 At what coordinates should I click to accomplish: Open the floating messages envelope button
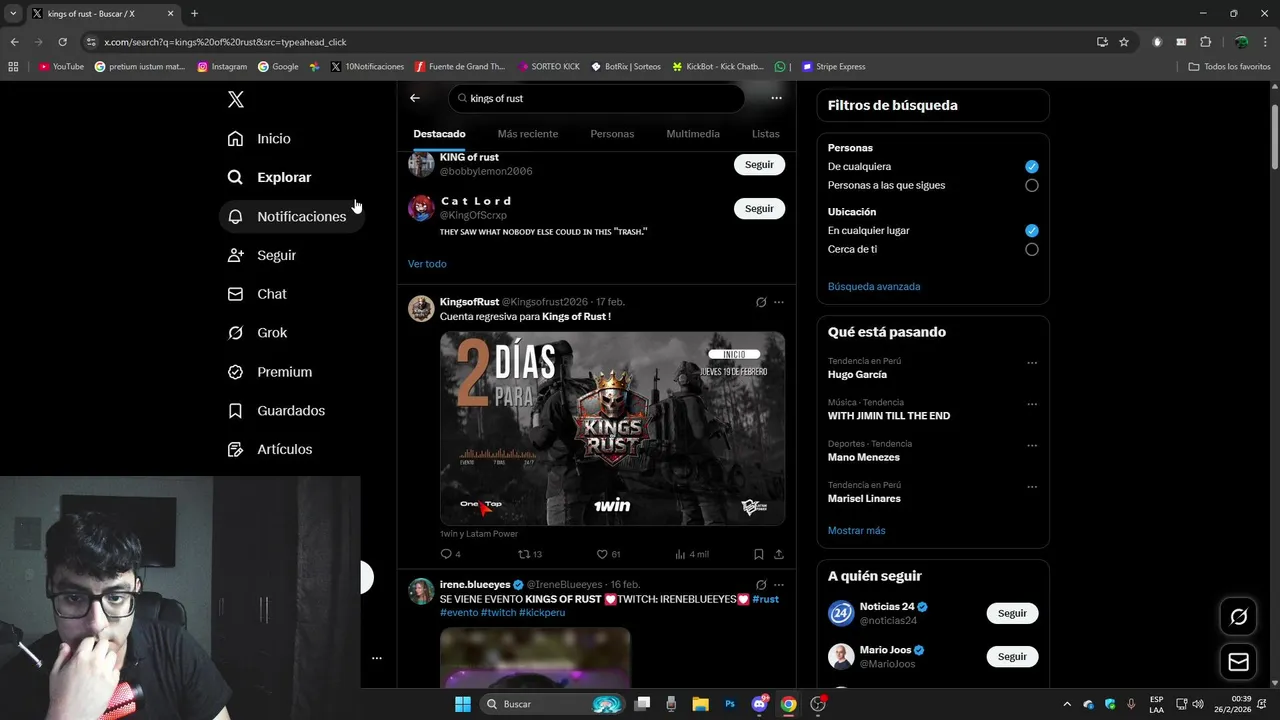click(x=1238, y=662)
